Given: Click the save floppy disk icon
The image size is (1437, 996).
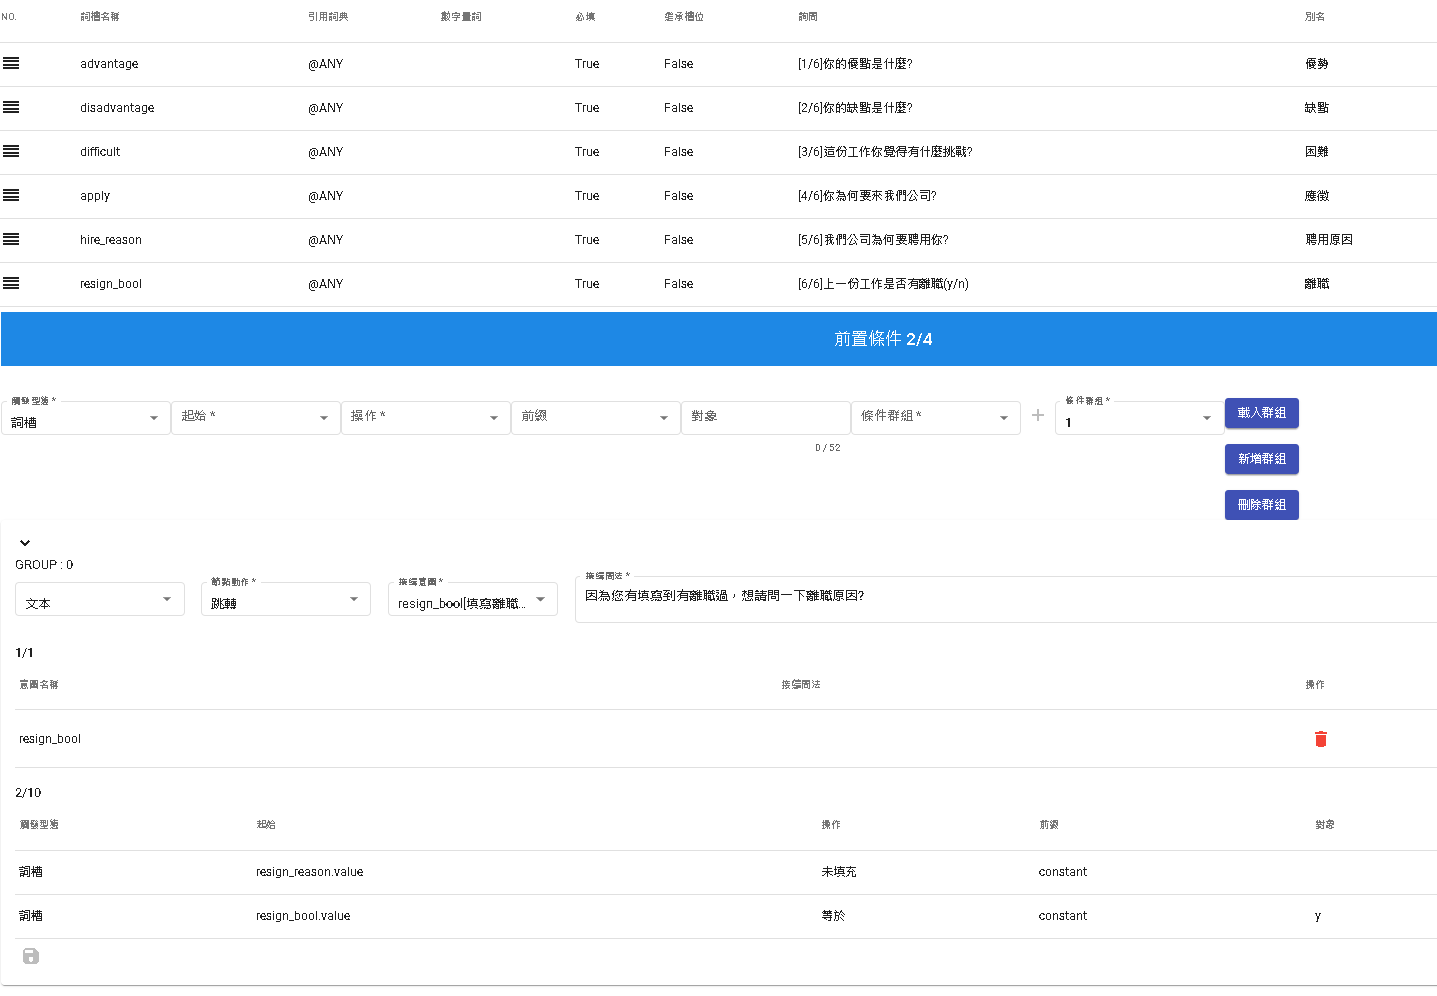Looking at the screenshot, I should (31, 956).
